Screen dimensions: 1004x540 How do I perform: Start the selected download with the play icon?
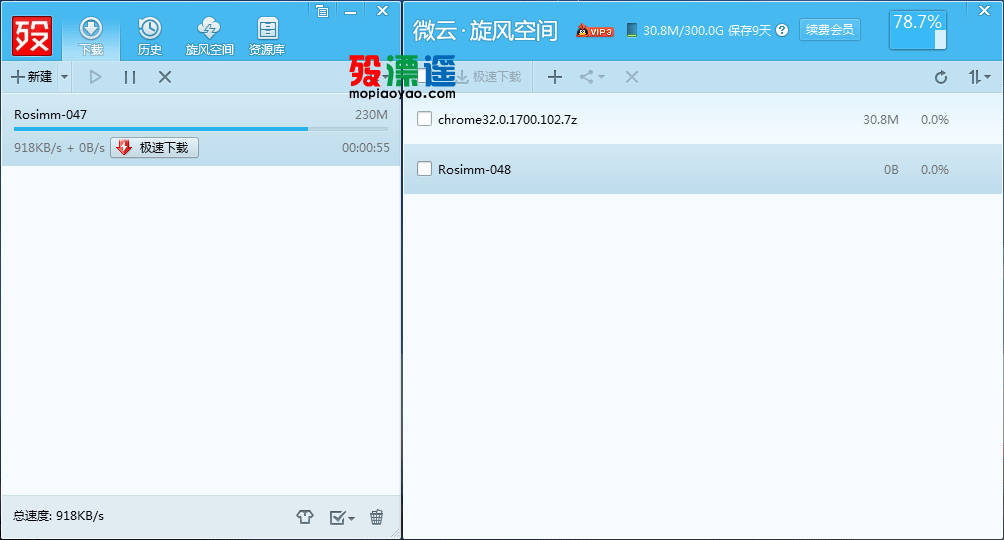pyautogui.click(x=95, y=77)
